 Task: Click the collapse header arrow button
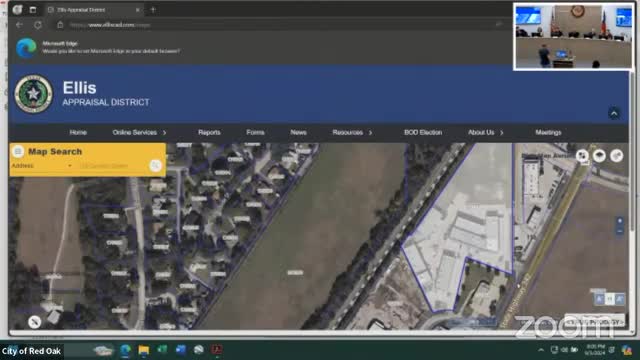pyautogui.click(x=614, y=113)
